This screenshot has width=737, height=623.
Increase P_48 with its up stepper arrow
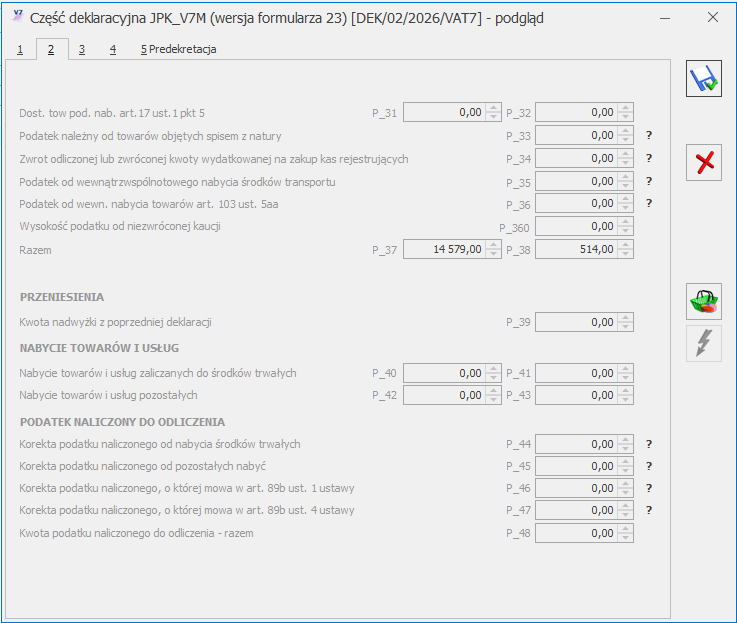coord(626,529)
